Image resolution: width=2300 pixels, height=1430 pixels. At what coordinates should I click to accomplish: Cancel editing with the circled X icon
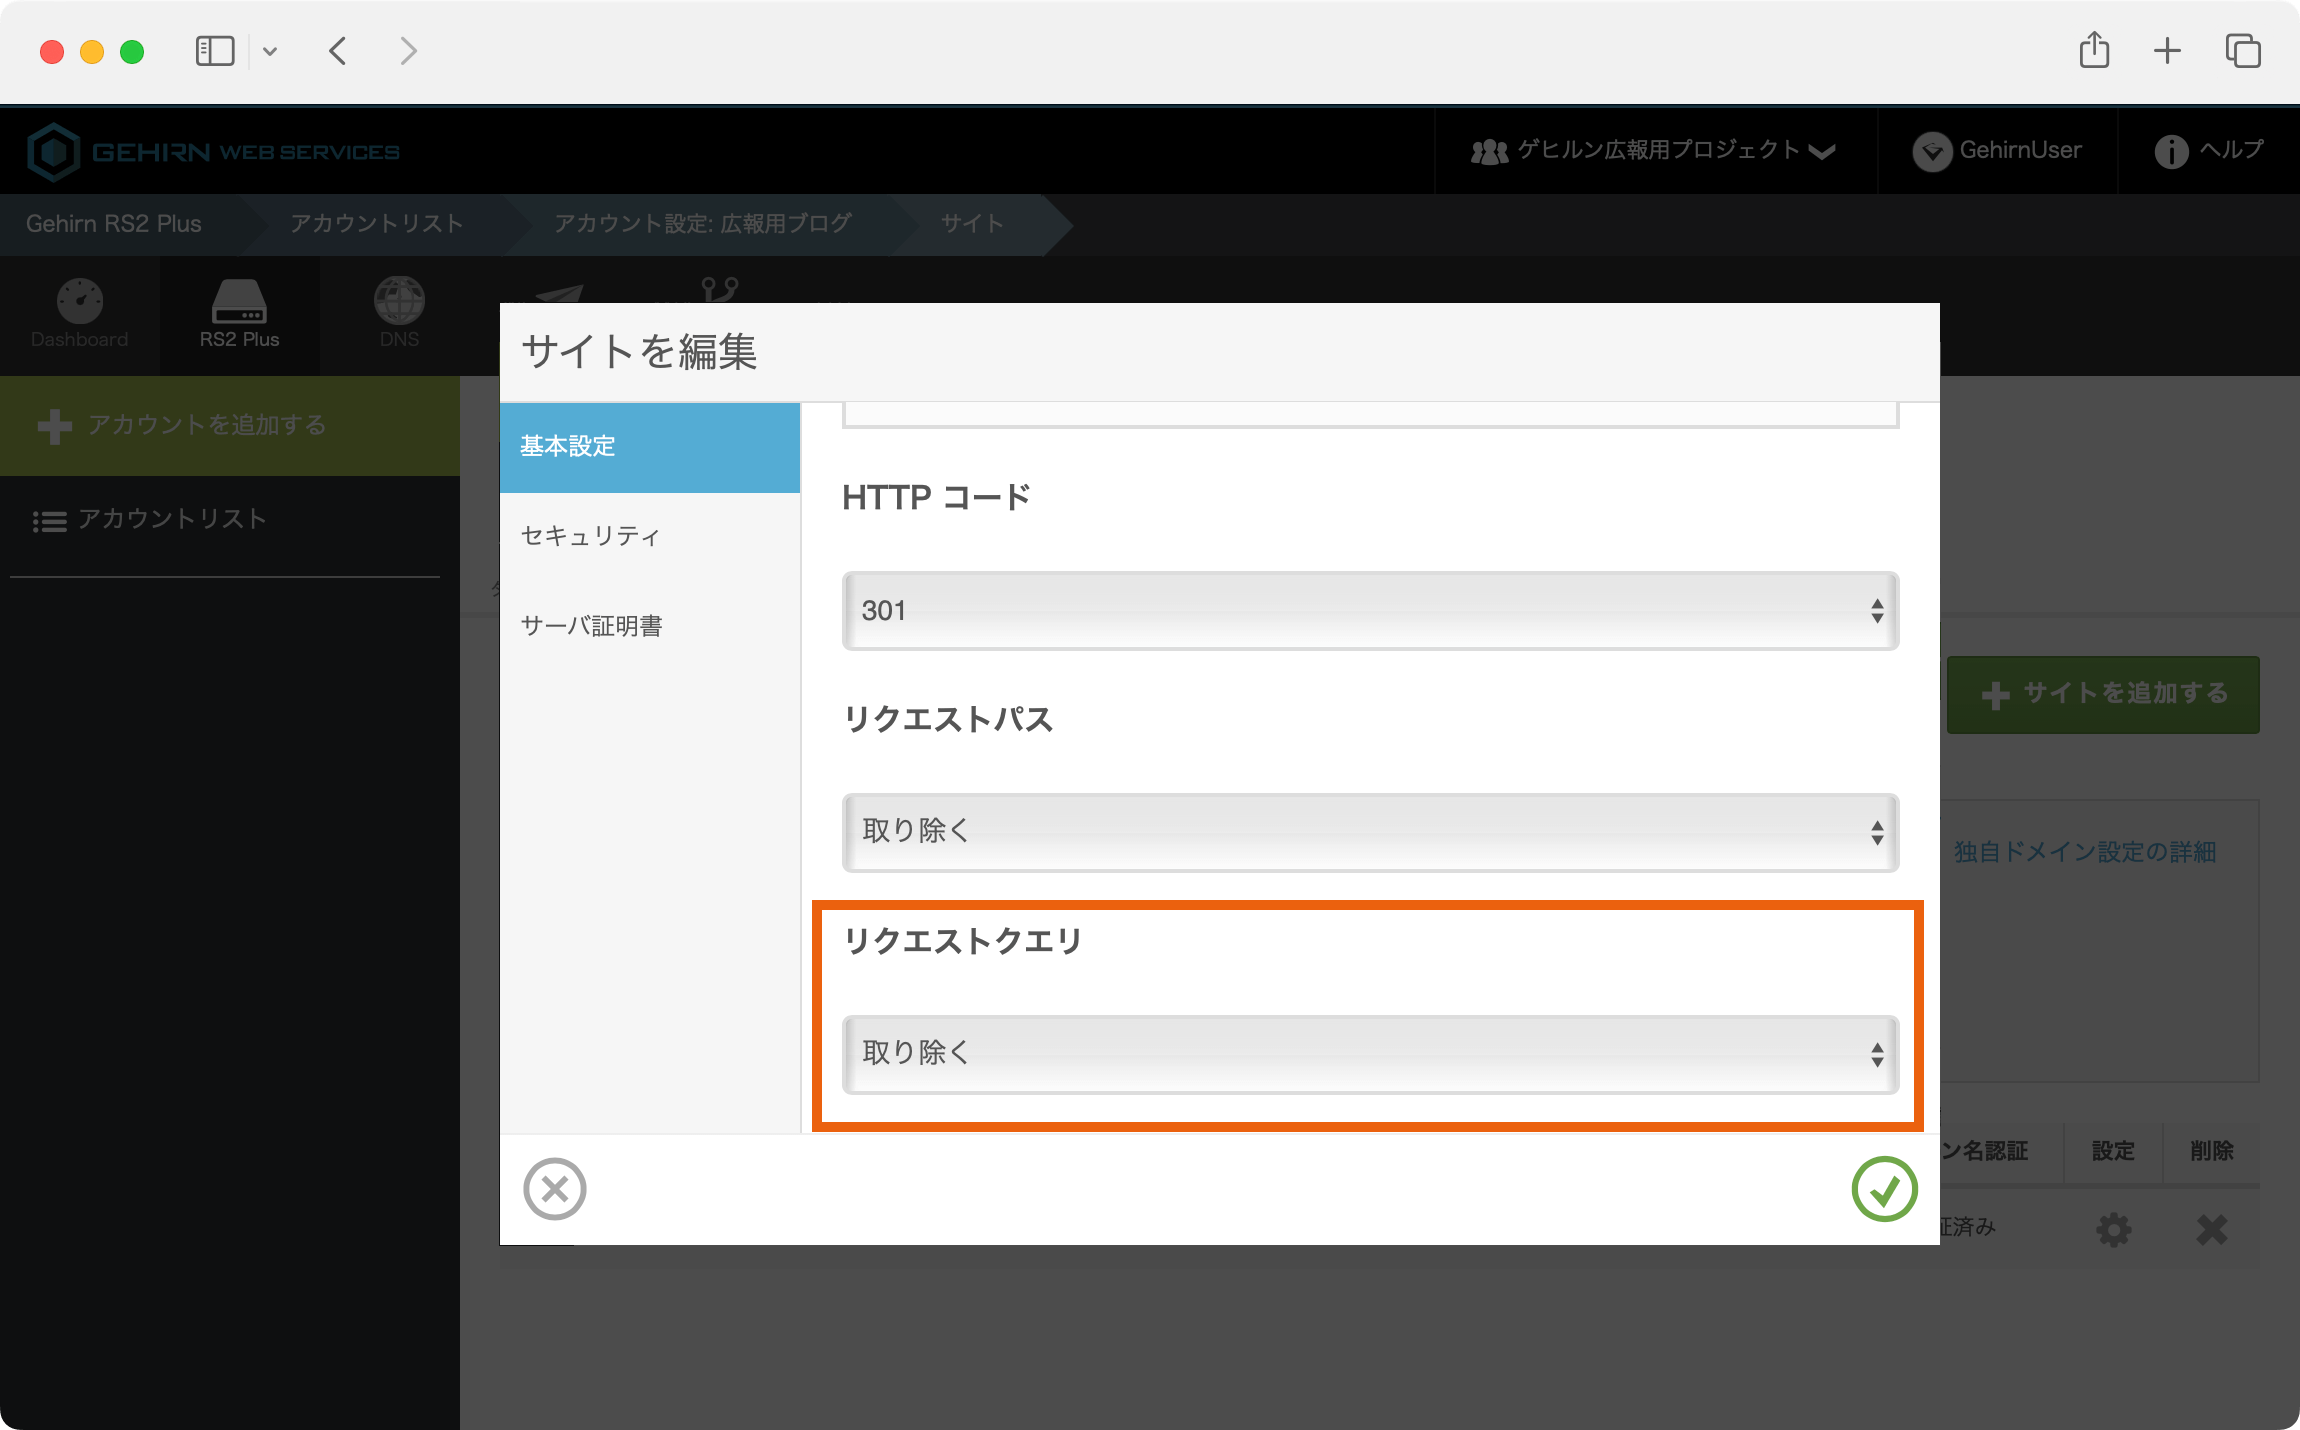(x=556, y=1189)
